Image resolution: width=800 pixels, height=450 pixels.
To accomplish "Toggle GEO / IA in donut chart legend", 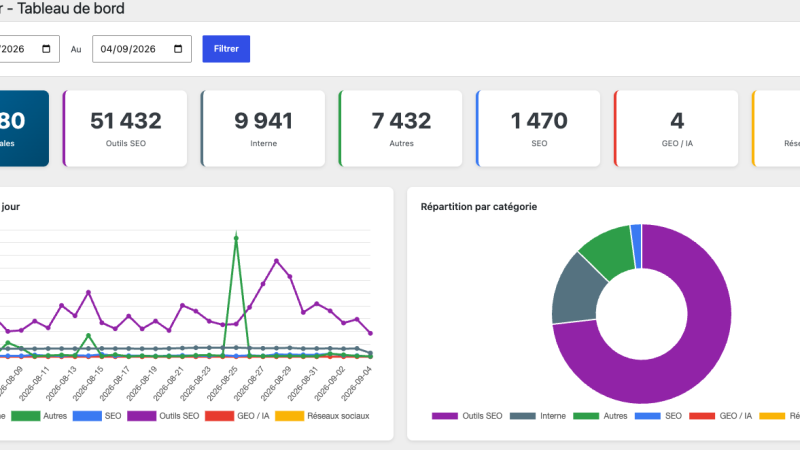I will (x=720, y=416).
